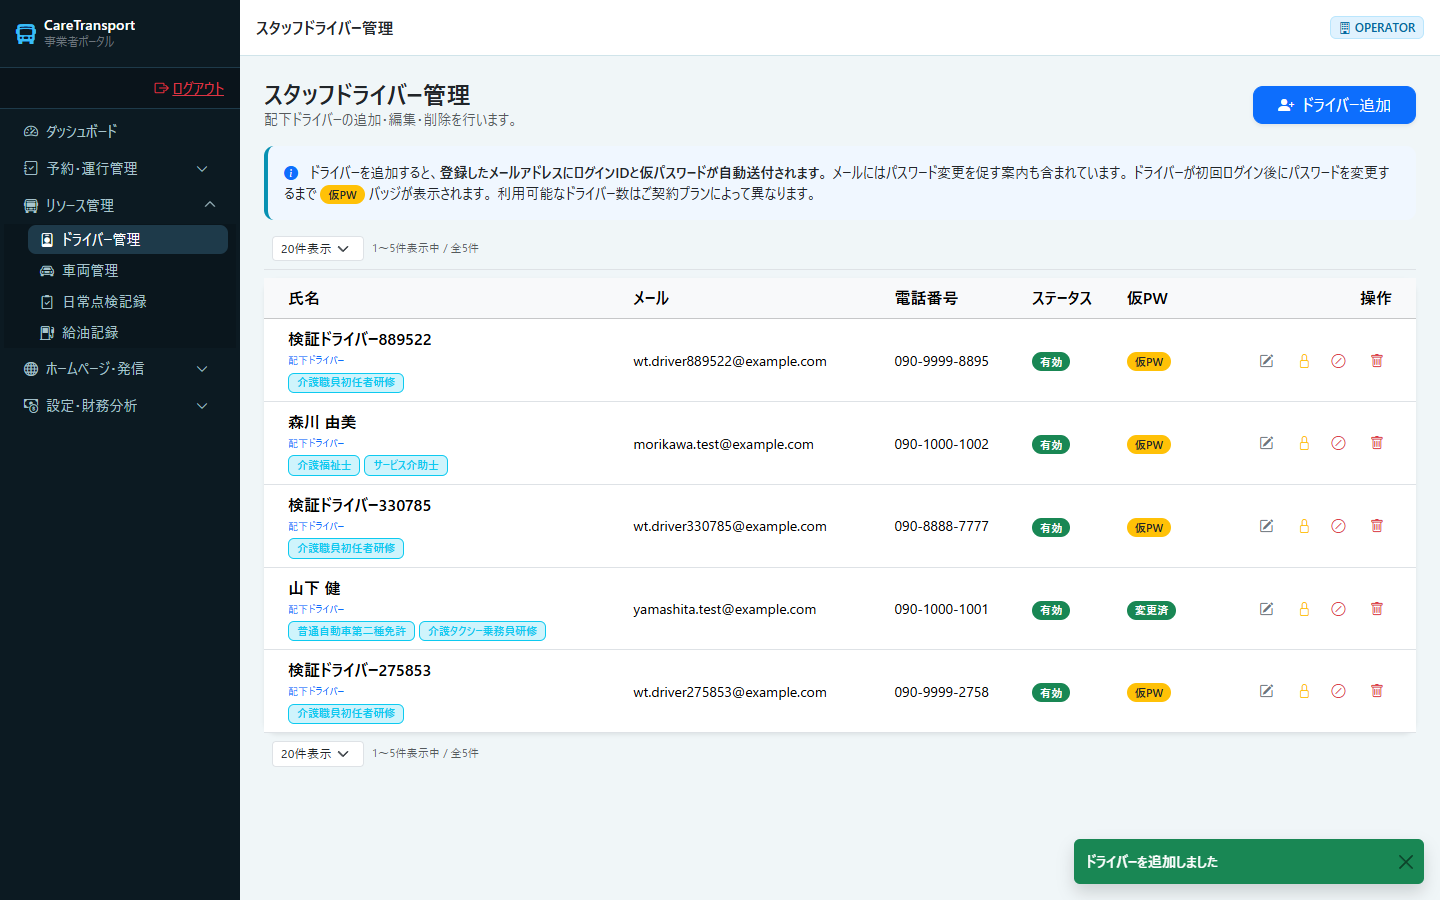The width and height of the screenshot is (1440, 900).
Task: Click lock icon in 山下 健 row
Action: click(1304, 609)
